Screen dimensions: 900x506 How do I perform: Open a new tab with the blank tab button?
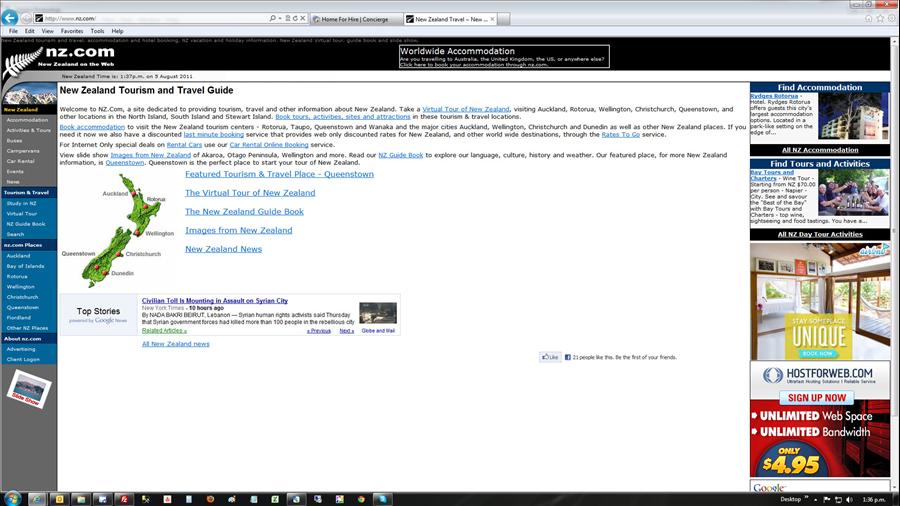[503, 19]
